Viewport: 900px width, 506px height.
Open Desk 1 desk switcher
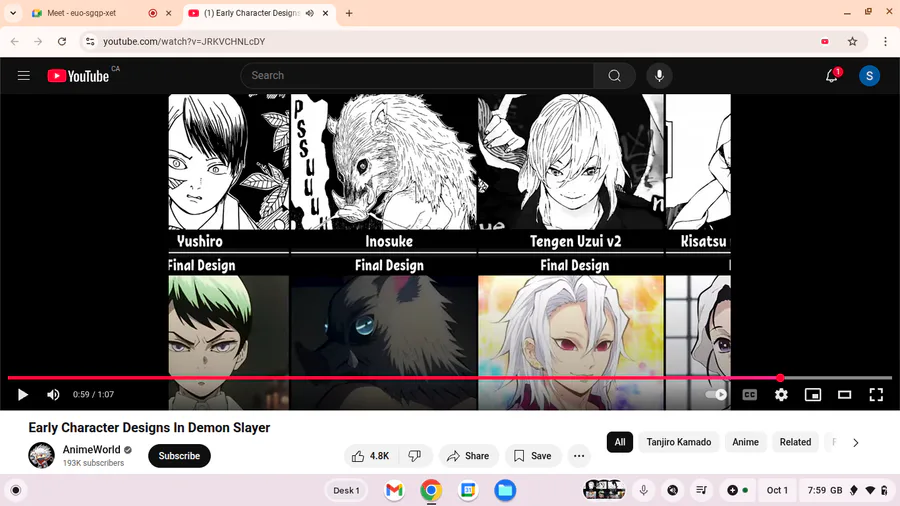[x=346, y=491]
